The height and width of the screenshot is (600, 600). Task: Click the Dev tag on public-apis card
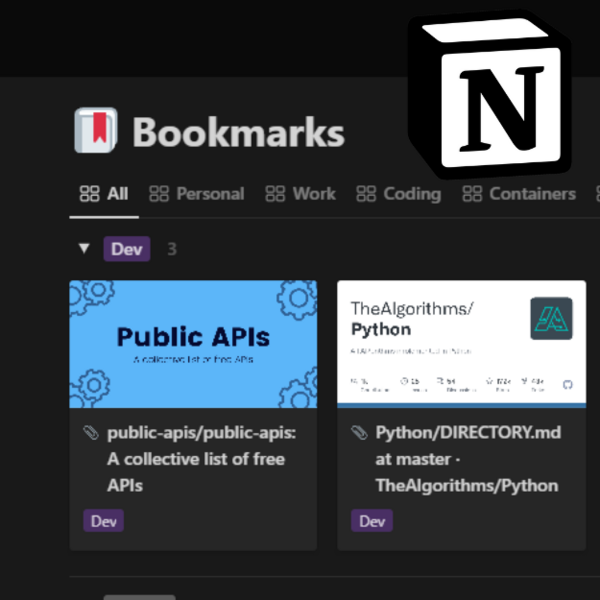click(104, 521)
